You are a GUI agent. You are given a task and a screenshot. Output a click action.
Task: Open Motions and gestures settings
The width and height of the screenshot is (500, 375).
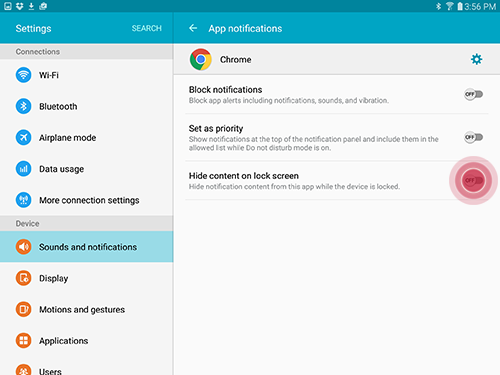[87, 309]
